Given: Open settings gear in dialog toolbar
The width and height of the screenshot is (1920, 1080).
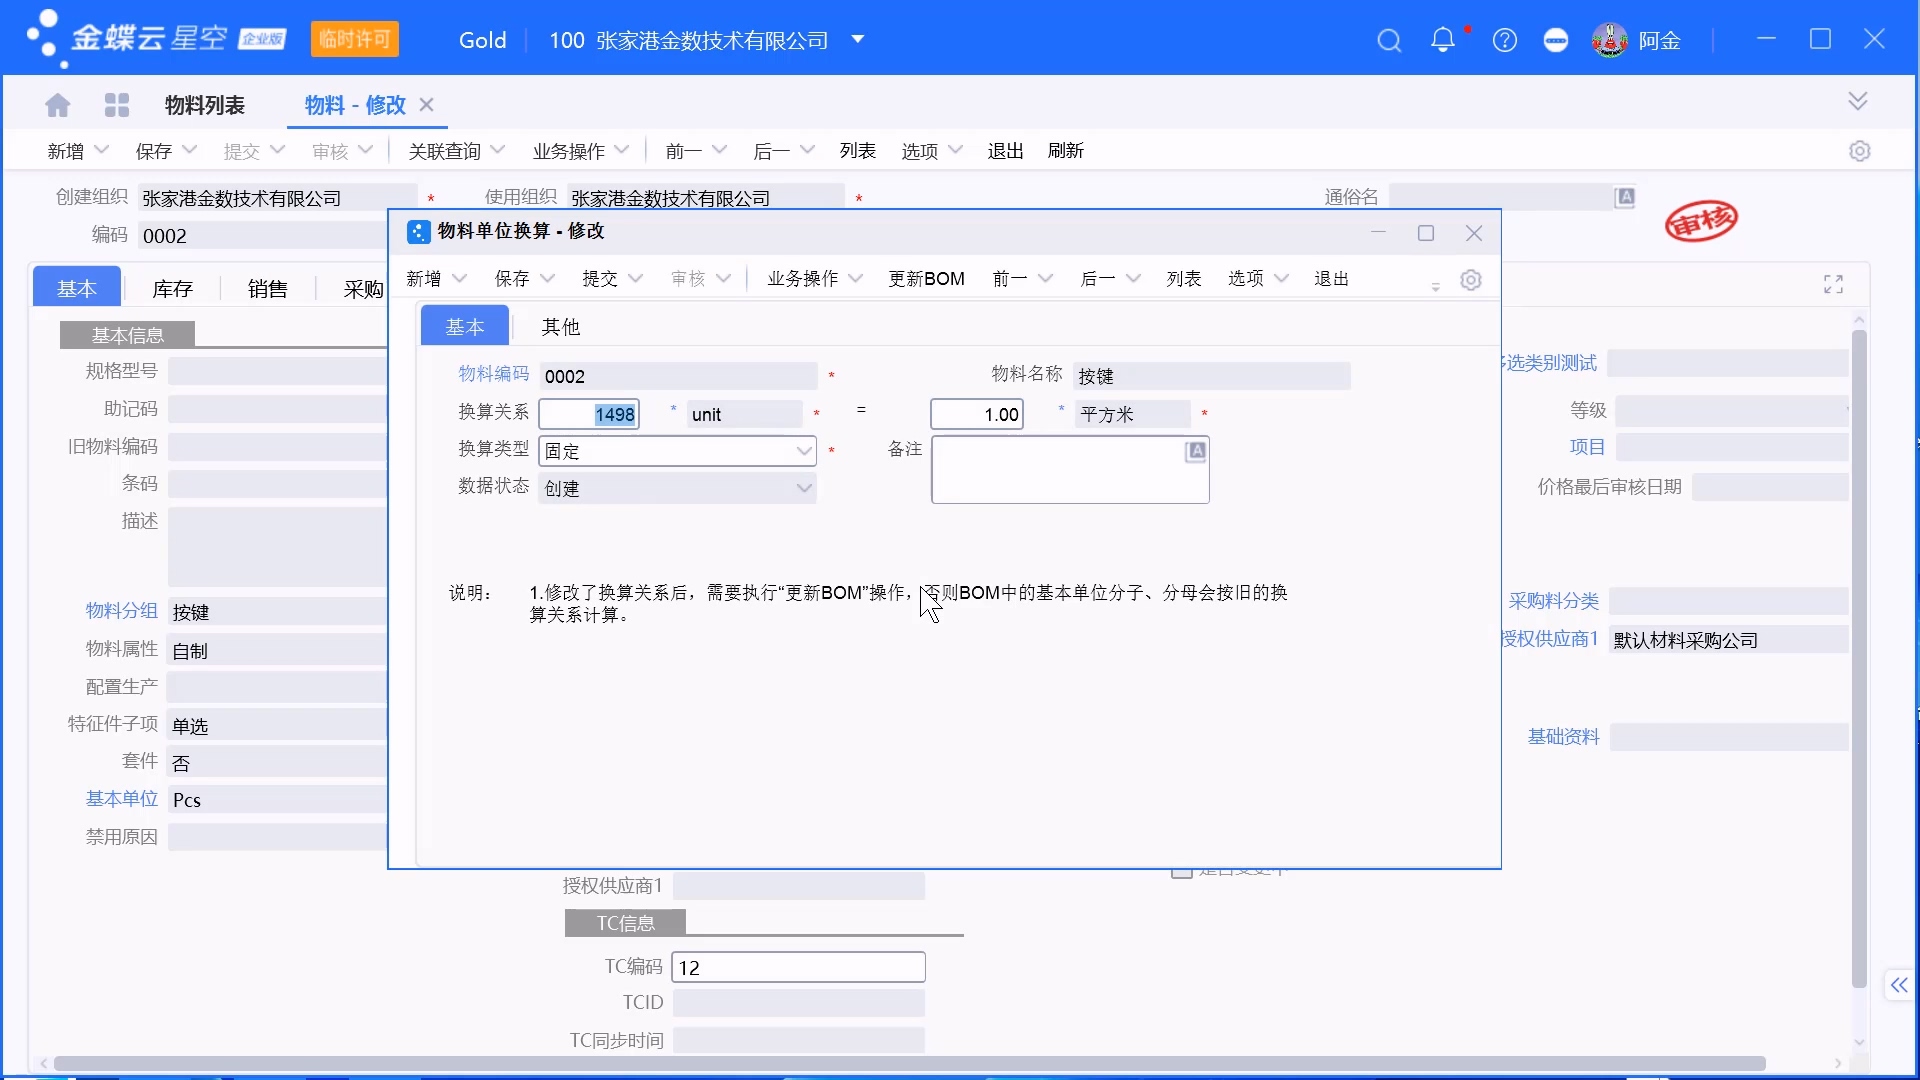Looking at the screenshot, I should coord(1470,280).
